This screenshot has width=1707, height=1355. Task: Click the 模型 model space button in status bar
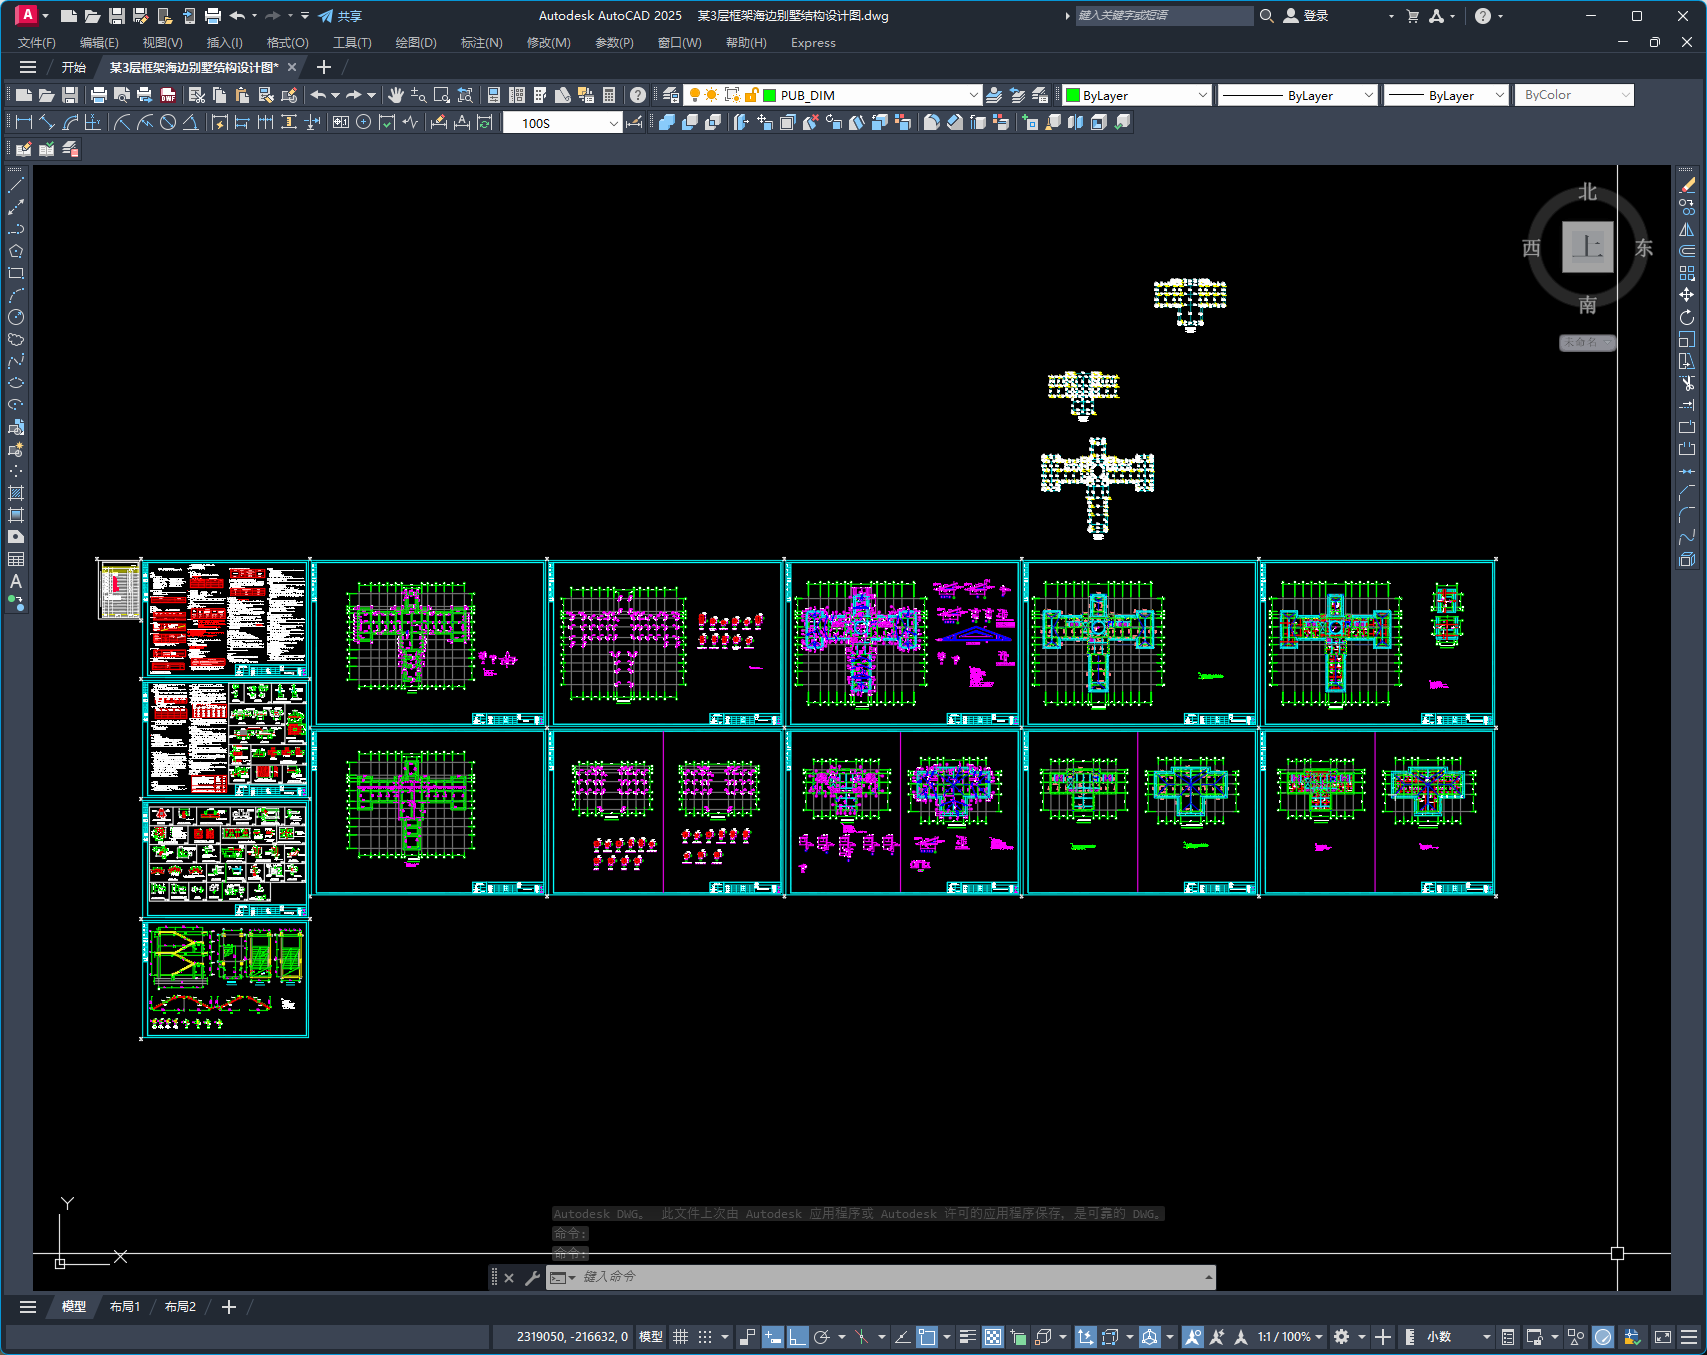coord(651,1337)
